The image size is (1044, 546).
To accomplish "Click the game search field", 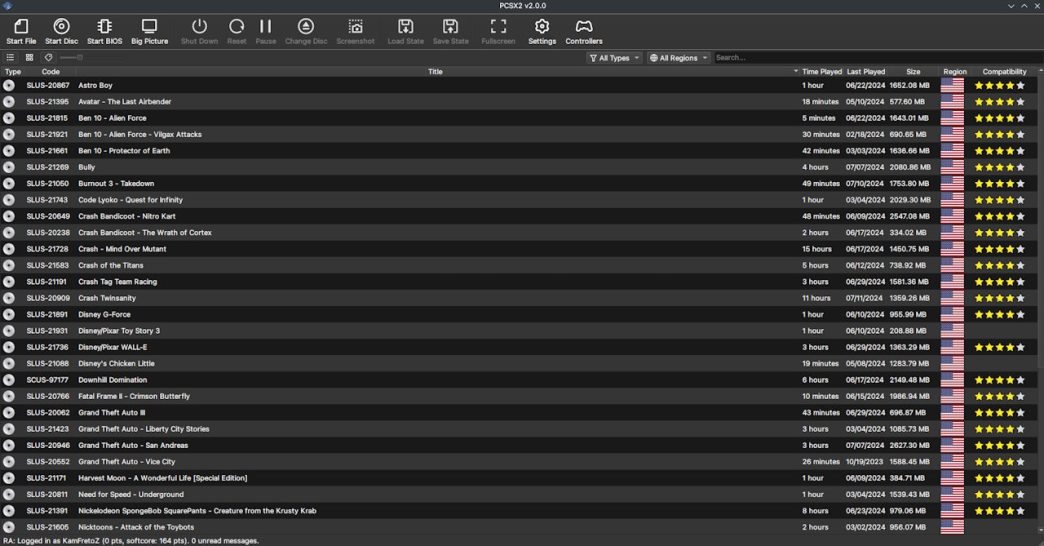I will click(876, 58).
